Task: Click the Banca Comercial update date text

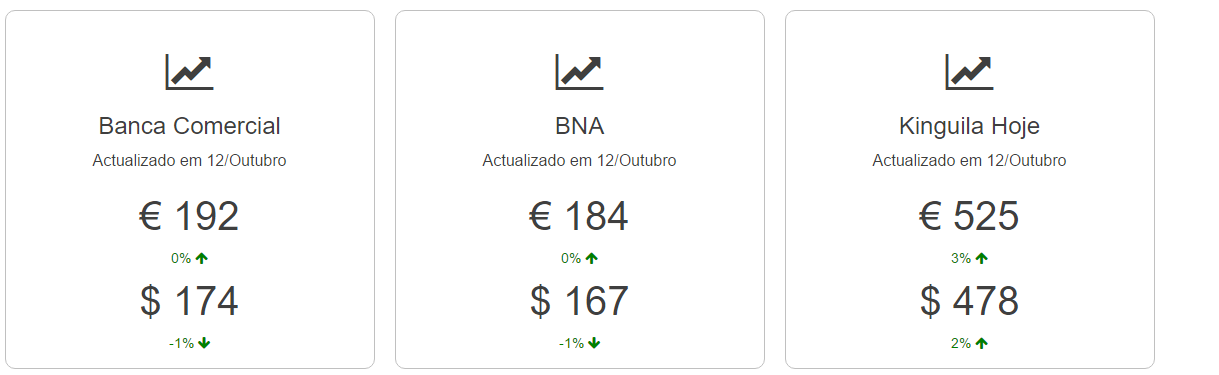Action: pos(190,160)
